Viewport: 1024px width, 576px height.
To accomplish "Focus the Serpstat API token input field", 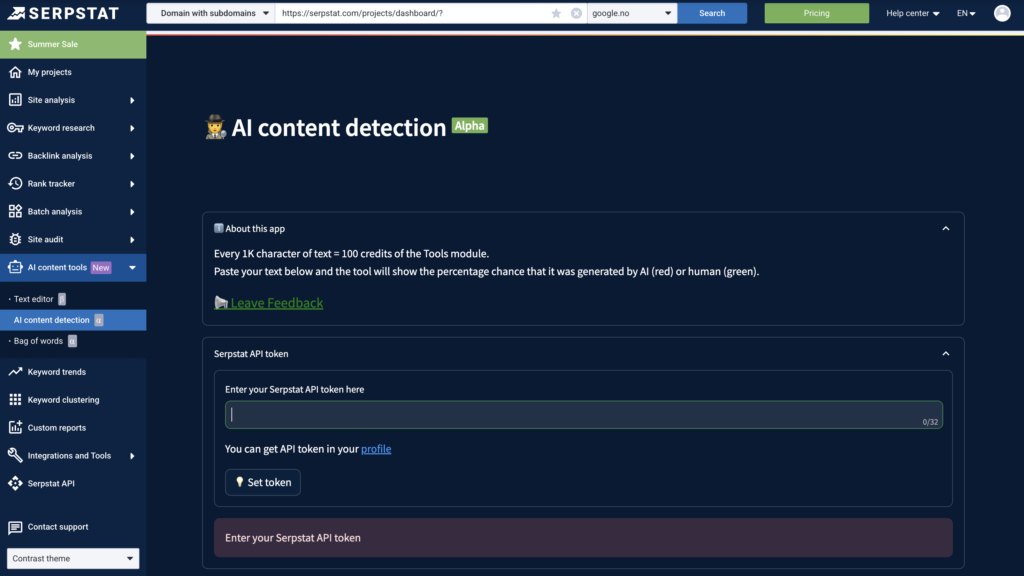I will pyautogui.click(x=584, y=415).
